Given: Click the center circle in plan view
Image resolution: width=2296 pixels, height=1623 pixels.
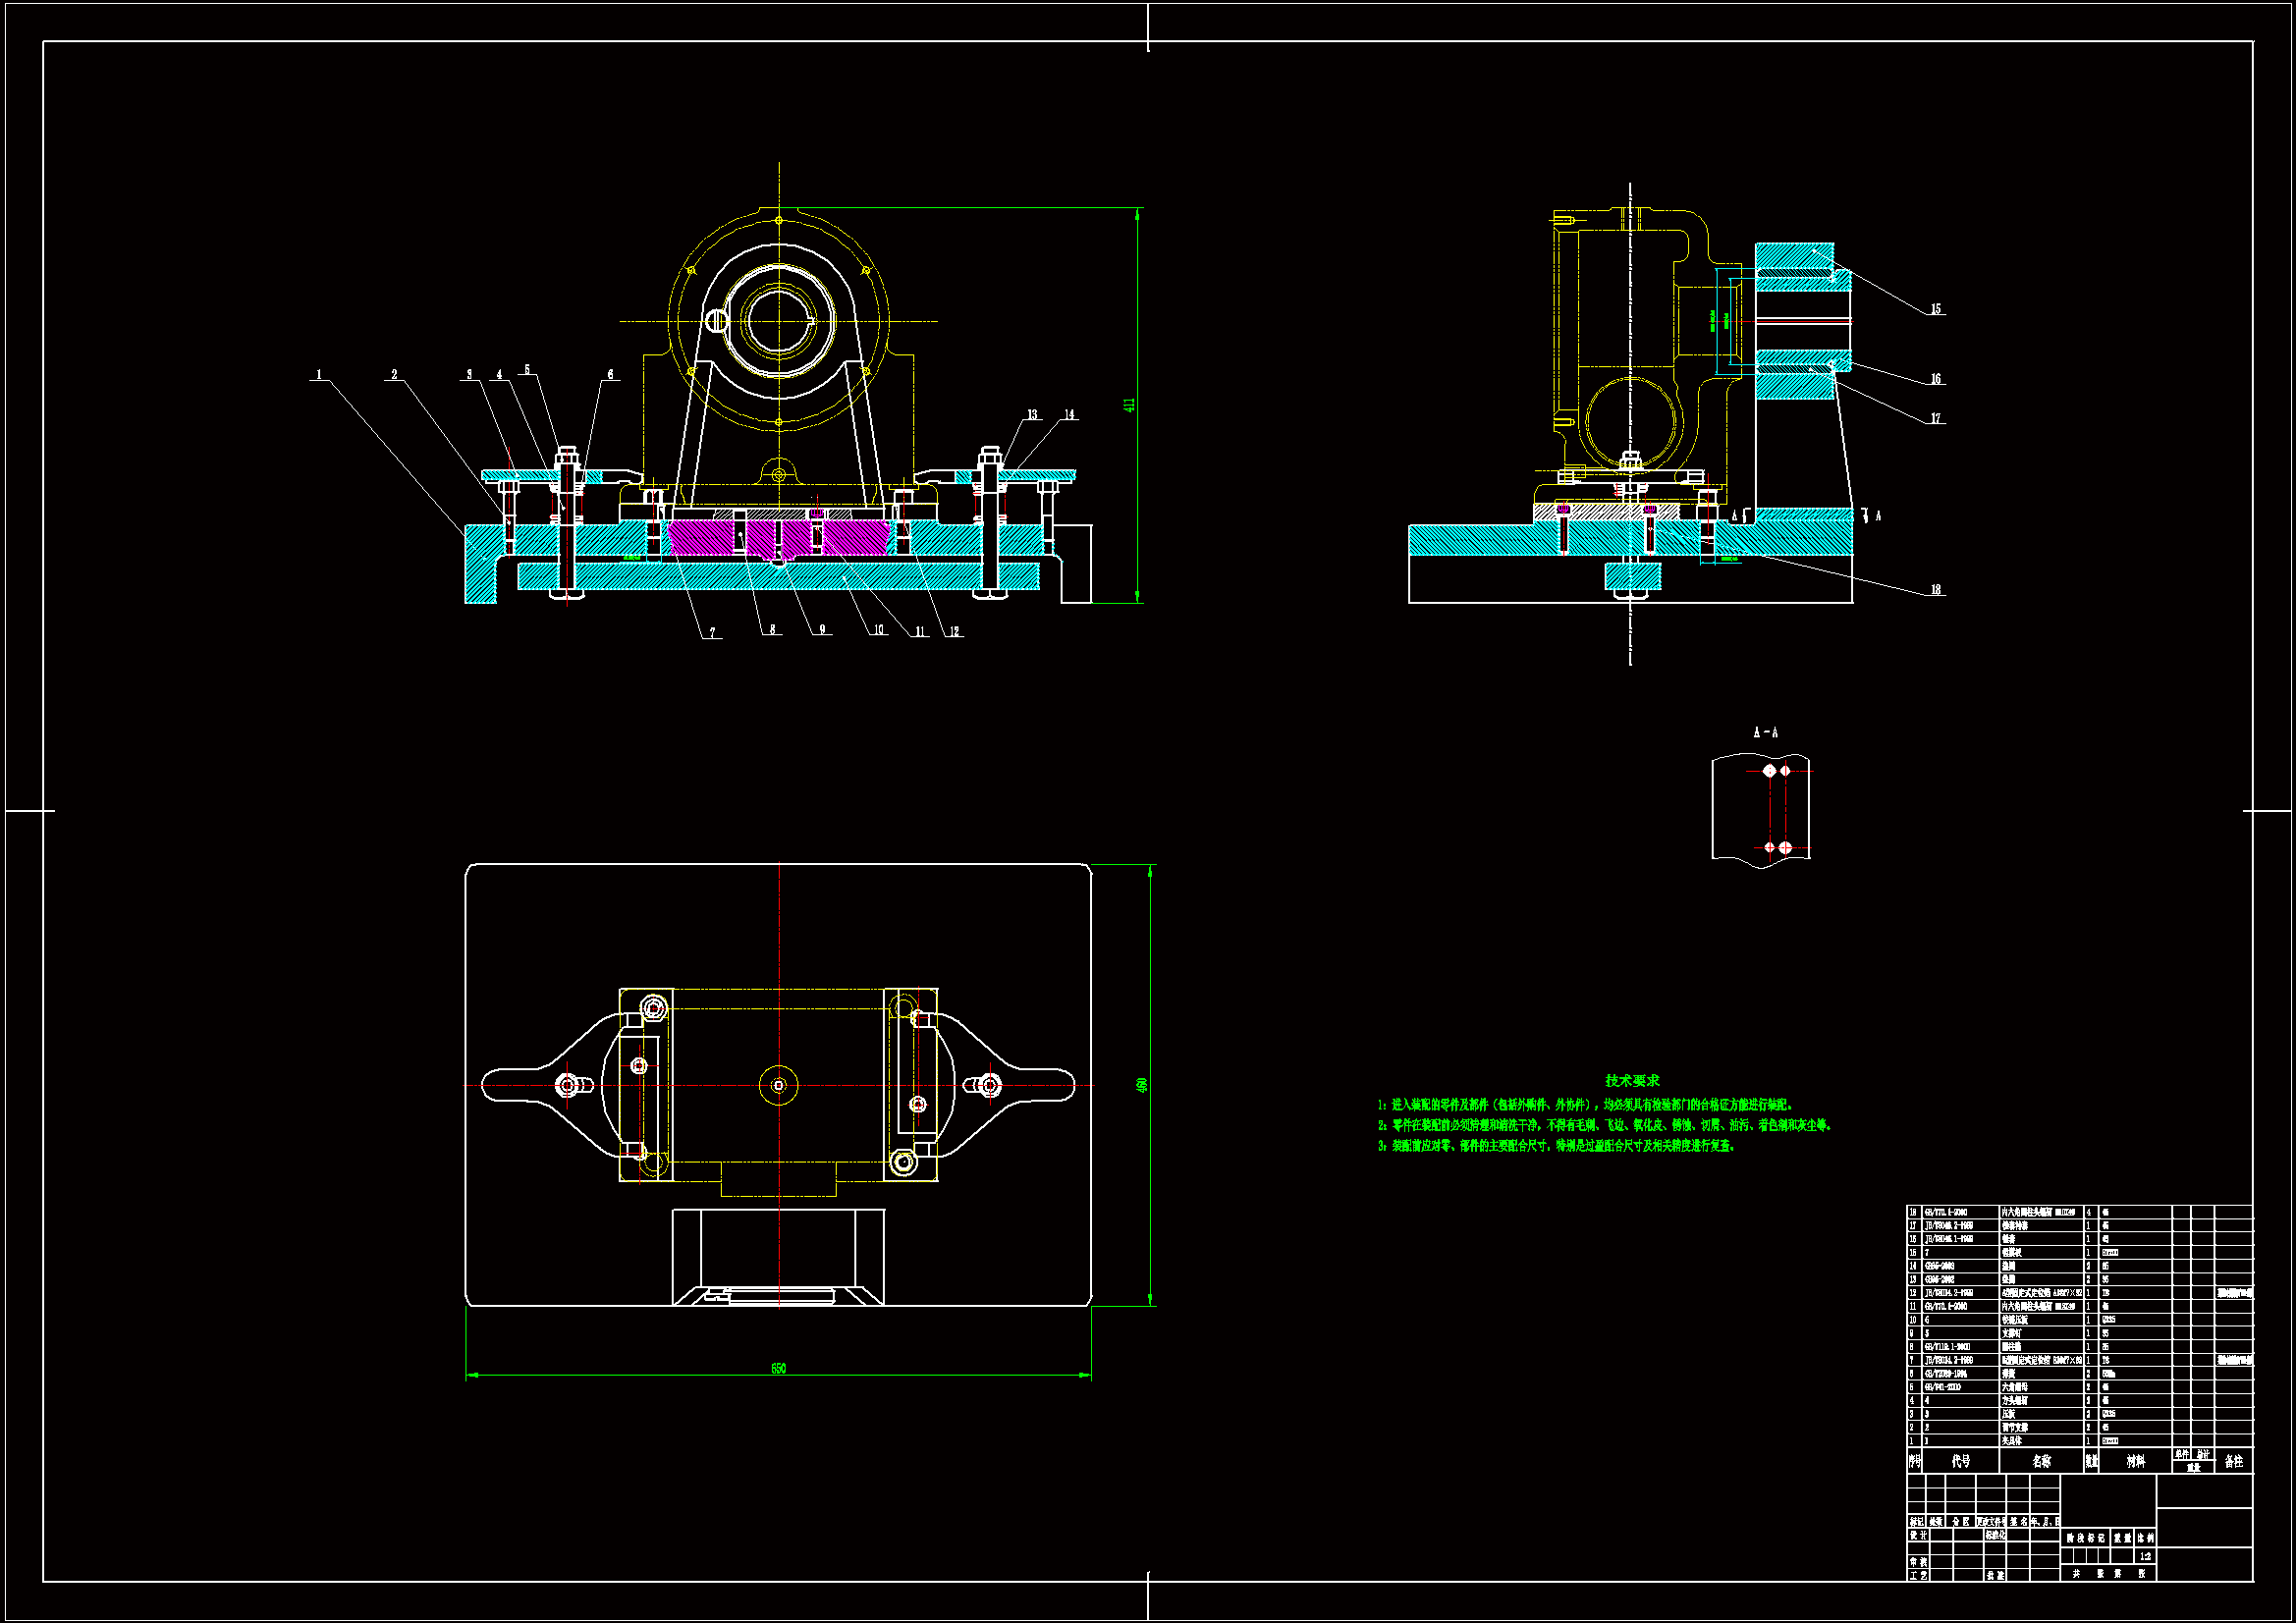Looking at the screenshot, I should click(x=778, y=1085).
